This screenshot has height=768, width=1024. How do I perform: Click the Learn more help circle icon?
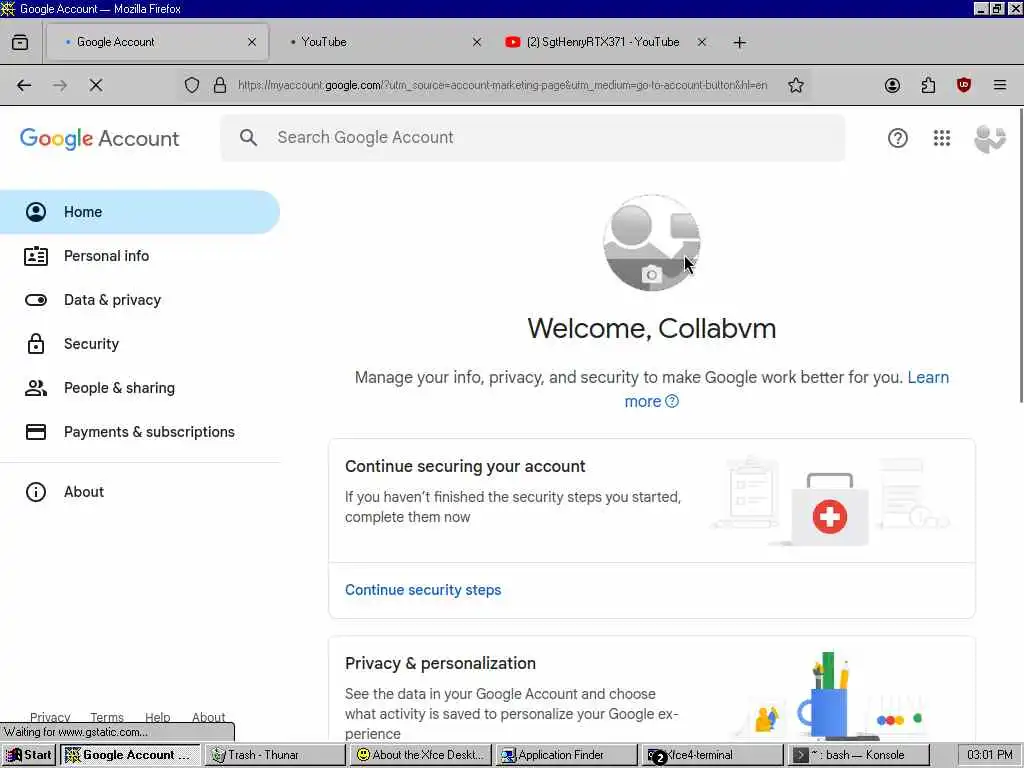click(671, 402)
